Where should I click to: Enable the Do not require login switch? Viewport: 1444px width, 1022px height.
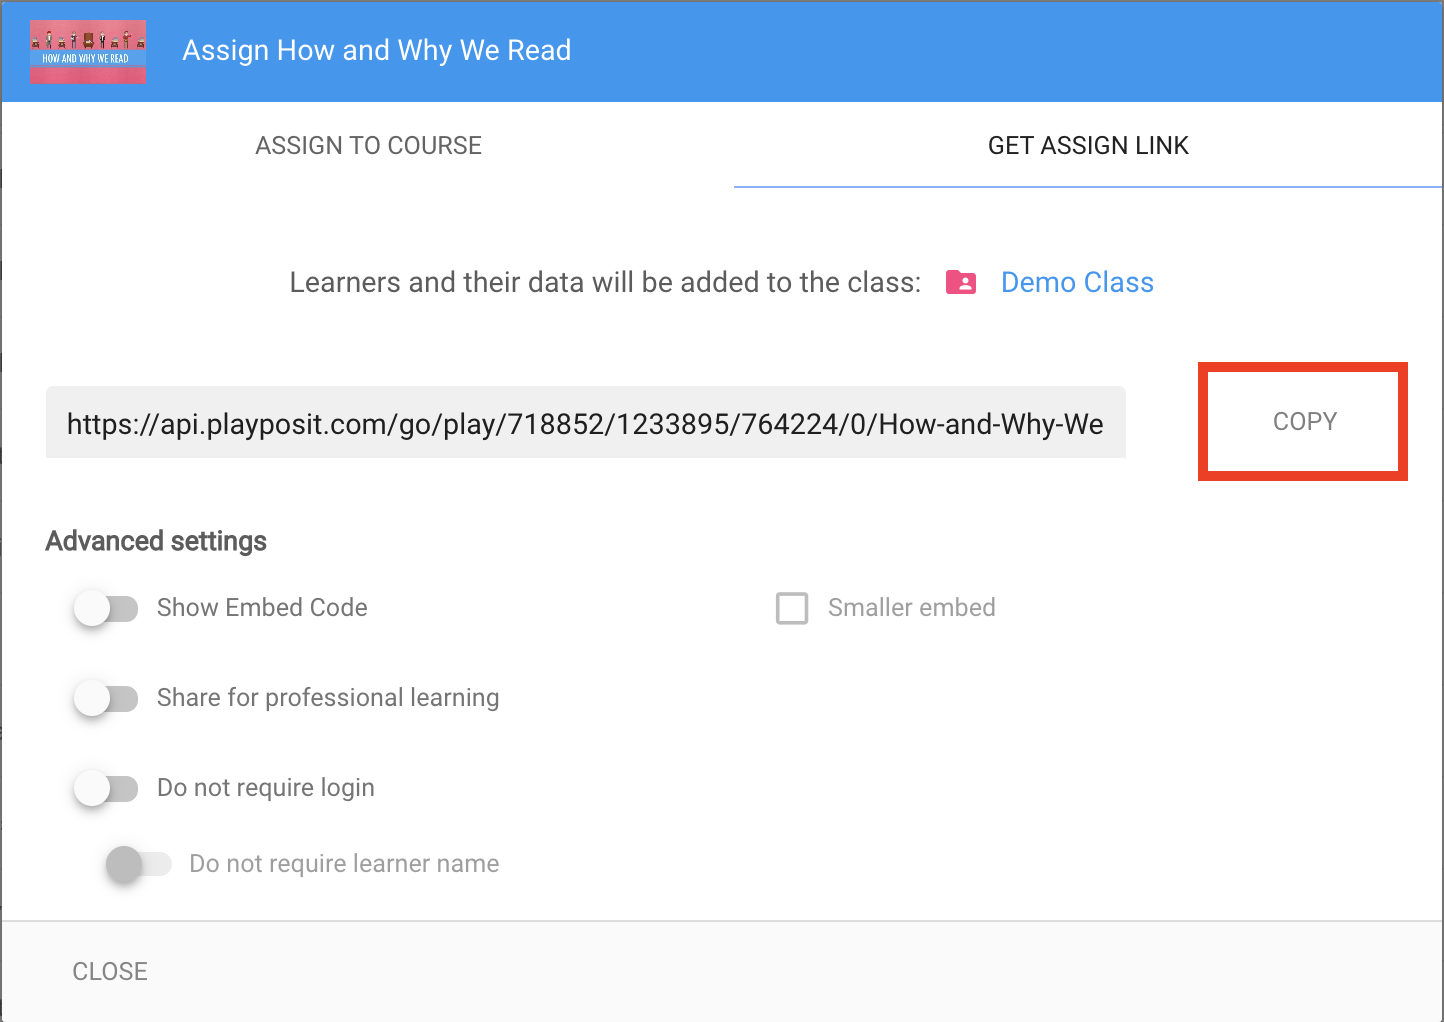pyautogui.click(x=106, y=788)
